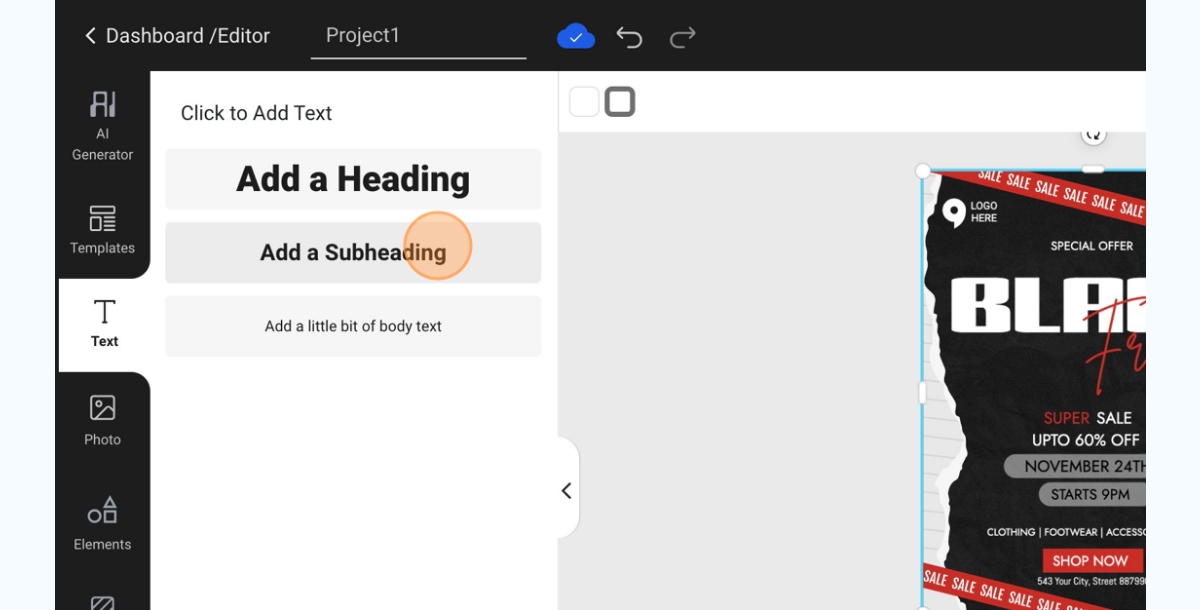Add a Subheading text block
Viewport: 1200px width, 610px height.
point(353,252)
